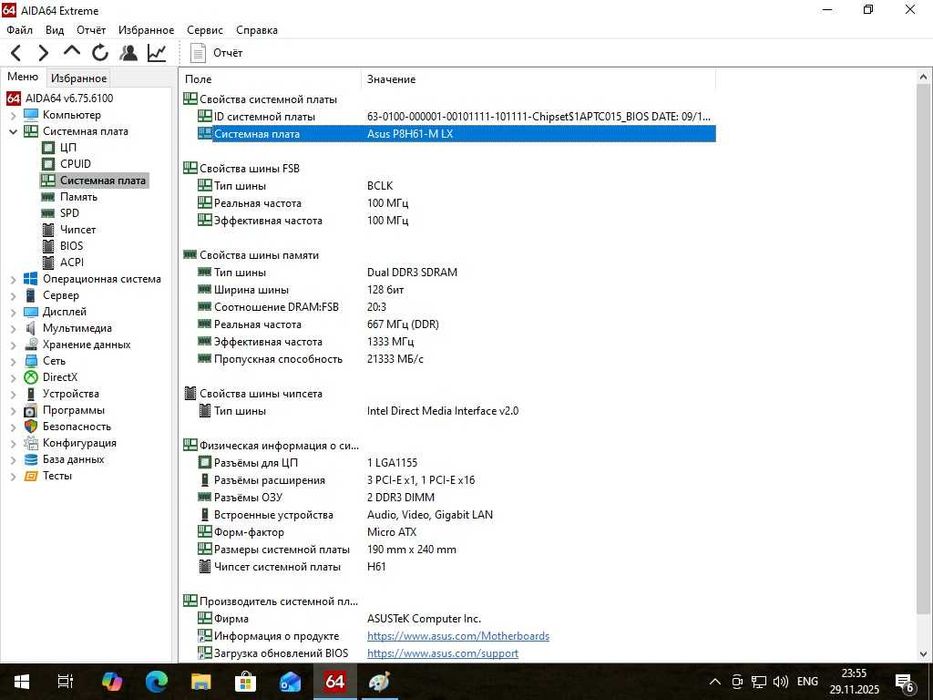
Task: Click the Программы icon in tree
Action: pos(31,411)
